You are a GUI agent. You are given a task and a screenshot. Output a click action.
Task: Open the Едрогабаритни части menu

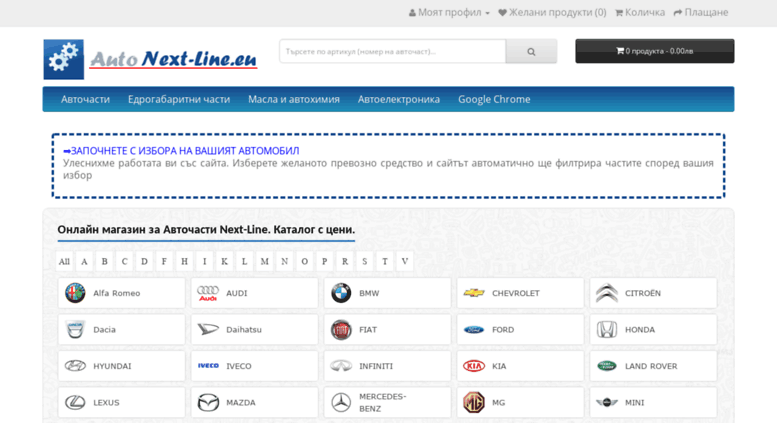click(x=179, y=99)
